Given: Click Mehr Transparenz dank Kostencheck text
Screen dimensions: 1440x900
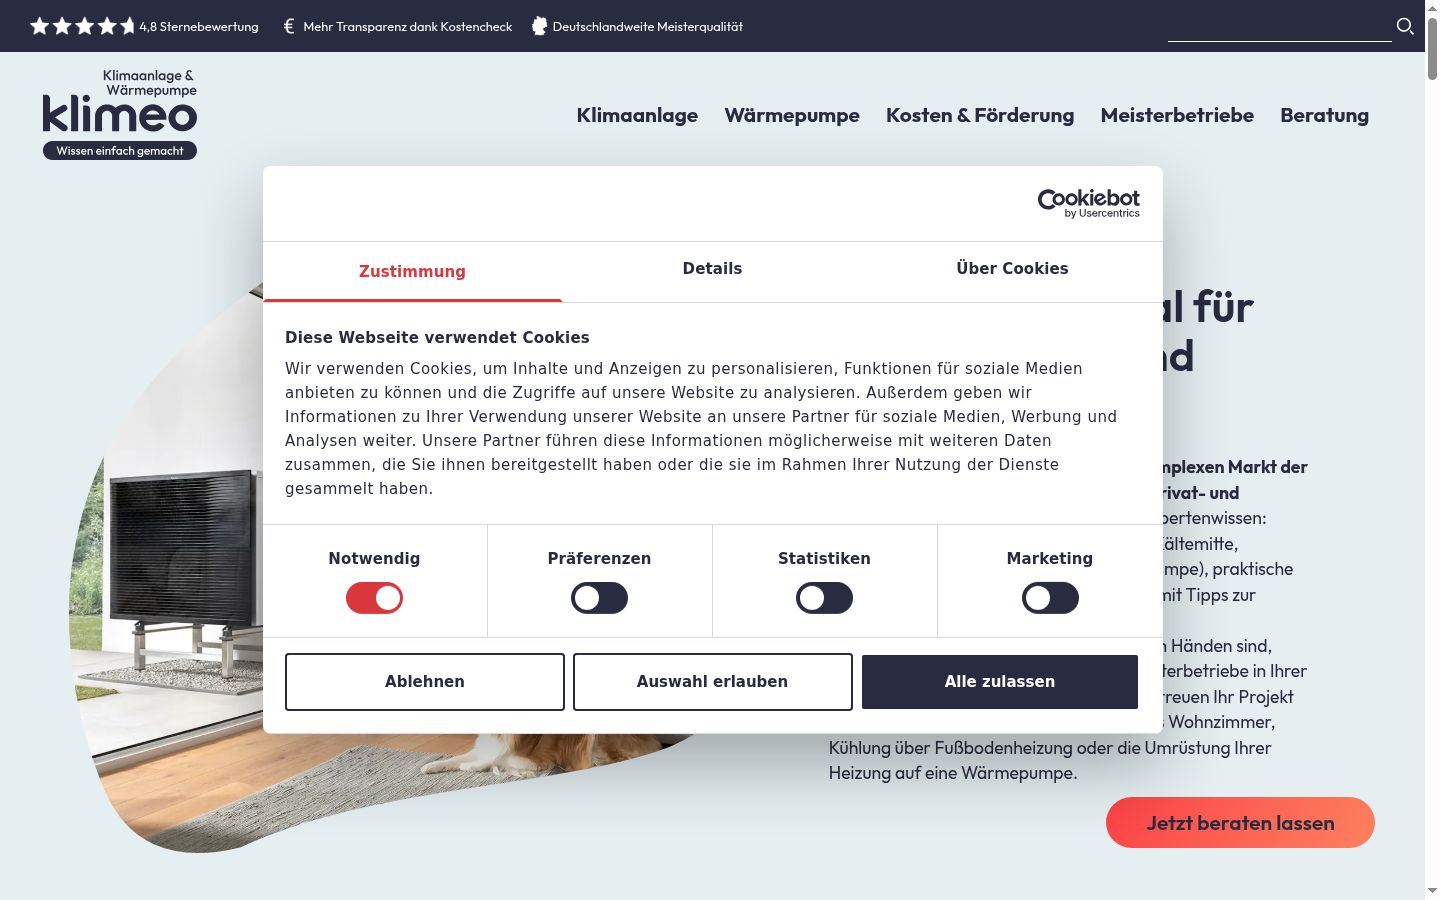Looking at the screenshot, I should (408, 27).
